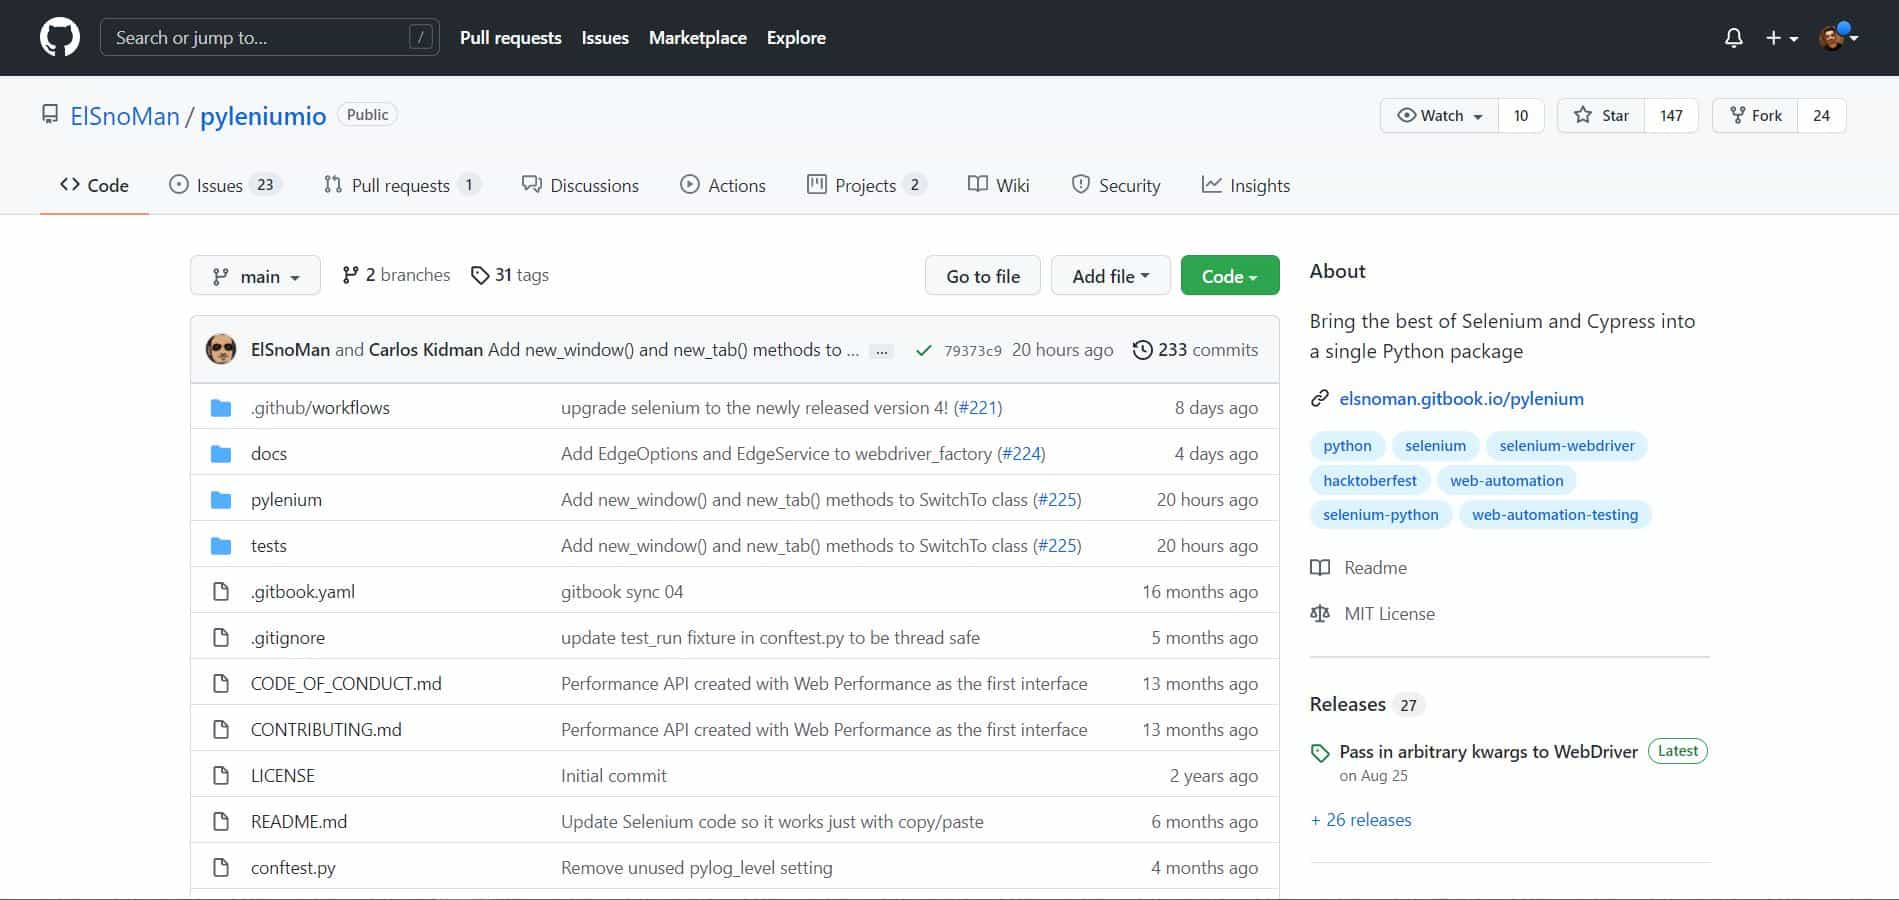The width and height of the screenshot is (1899, 900).
Task: Click the python topic tag
Action: click(1347, 446)
